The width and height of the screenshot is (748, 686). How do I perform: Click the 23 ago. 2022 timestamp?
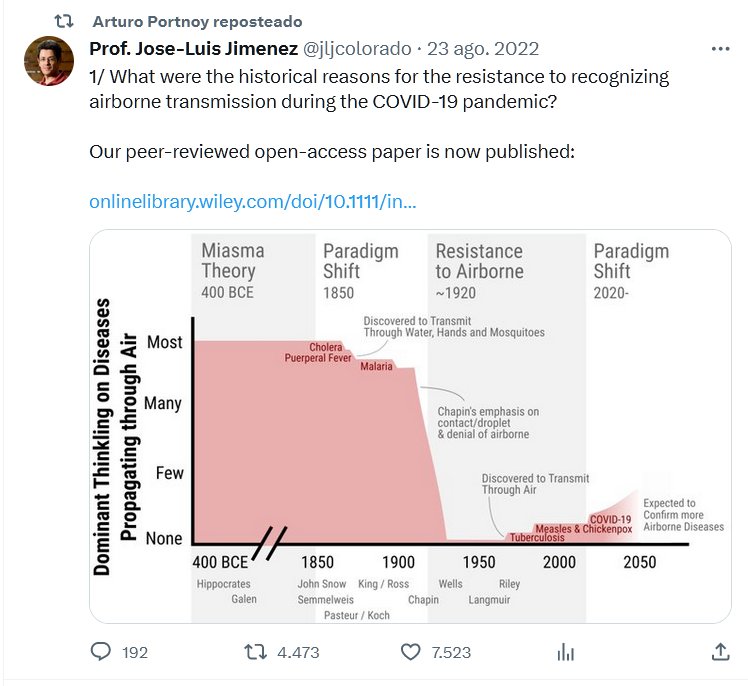point(484,48)
